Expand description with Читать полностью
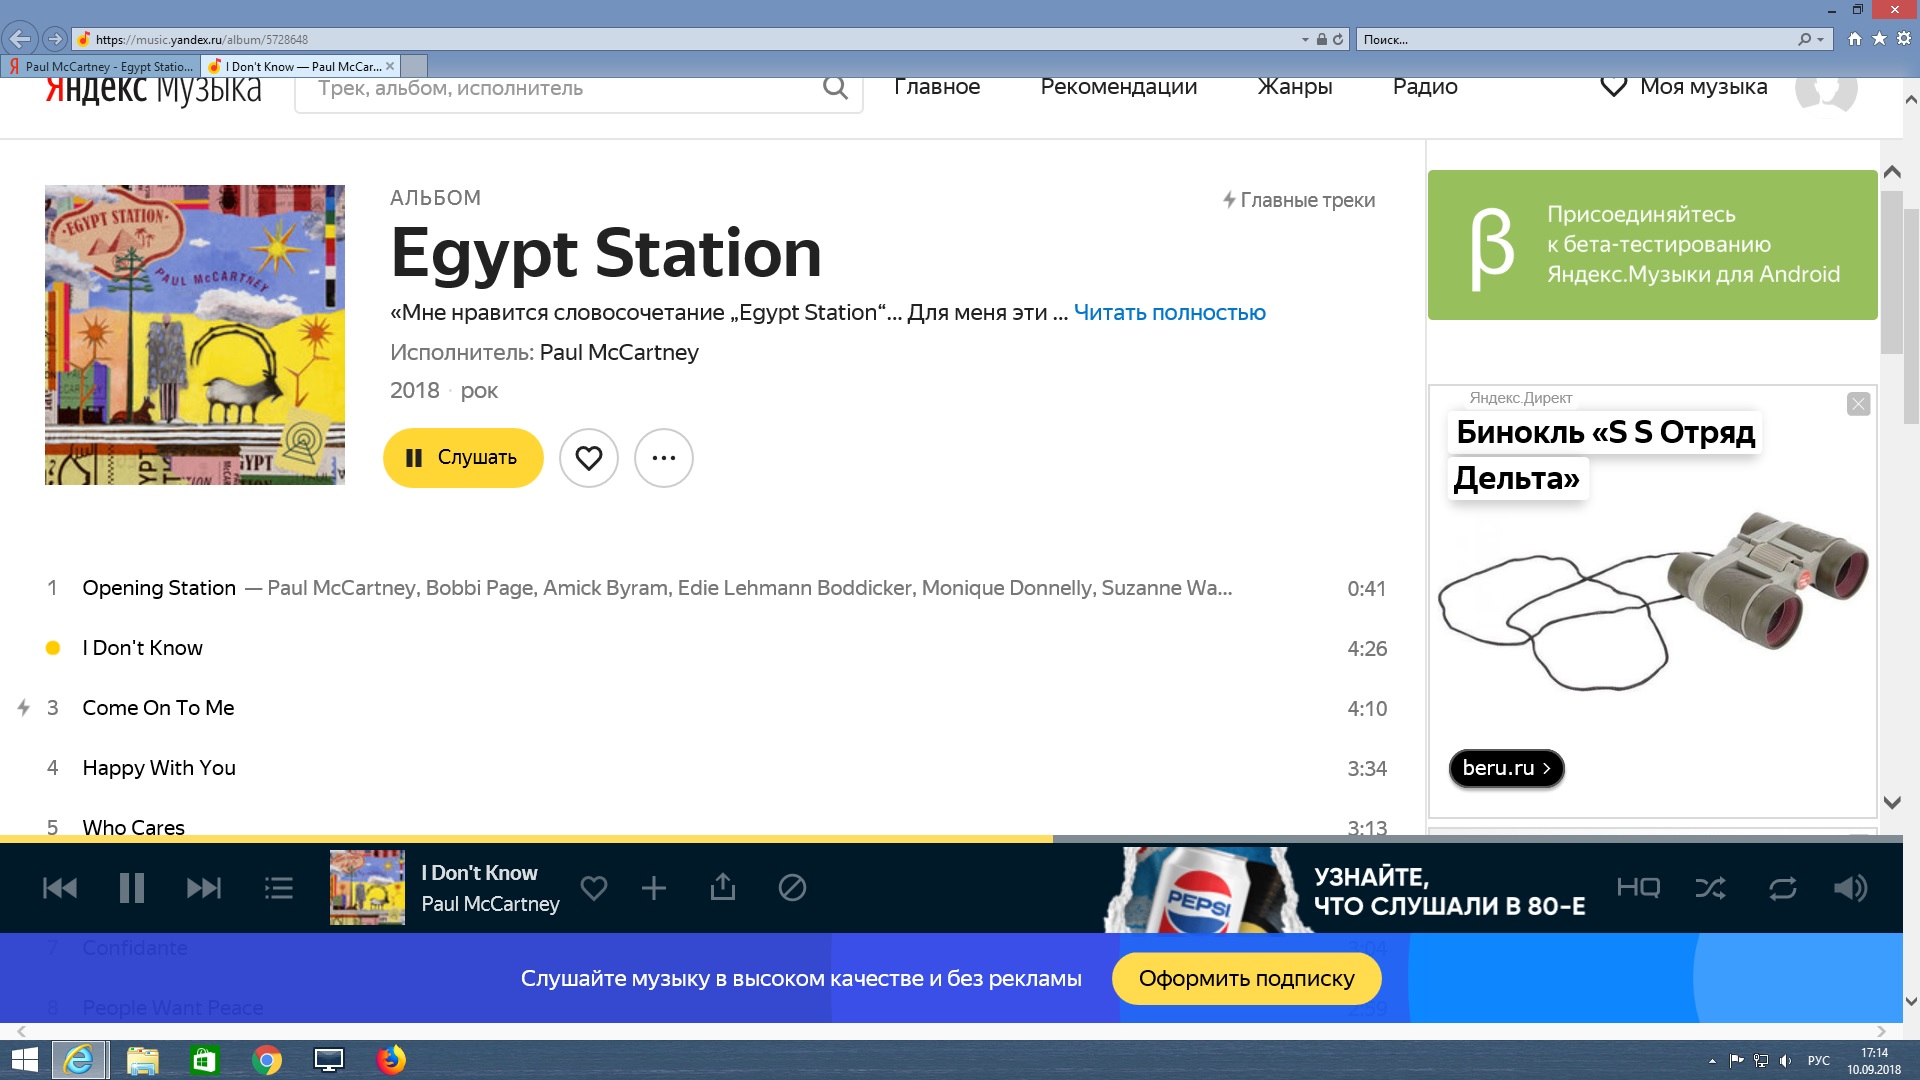The image size is (1920, 1080). [x=1169, y=313]
